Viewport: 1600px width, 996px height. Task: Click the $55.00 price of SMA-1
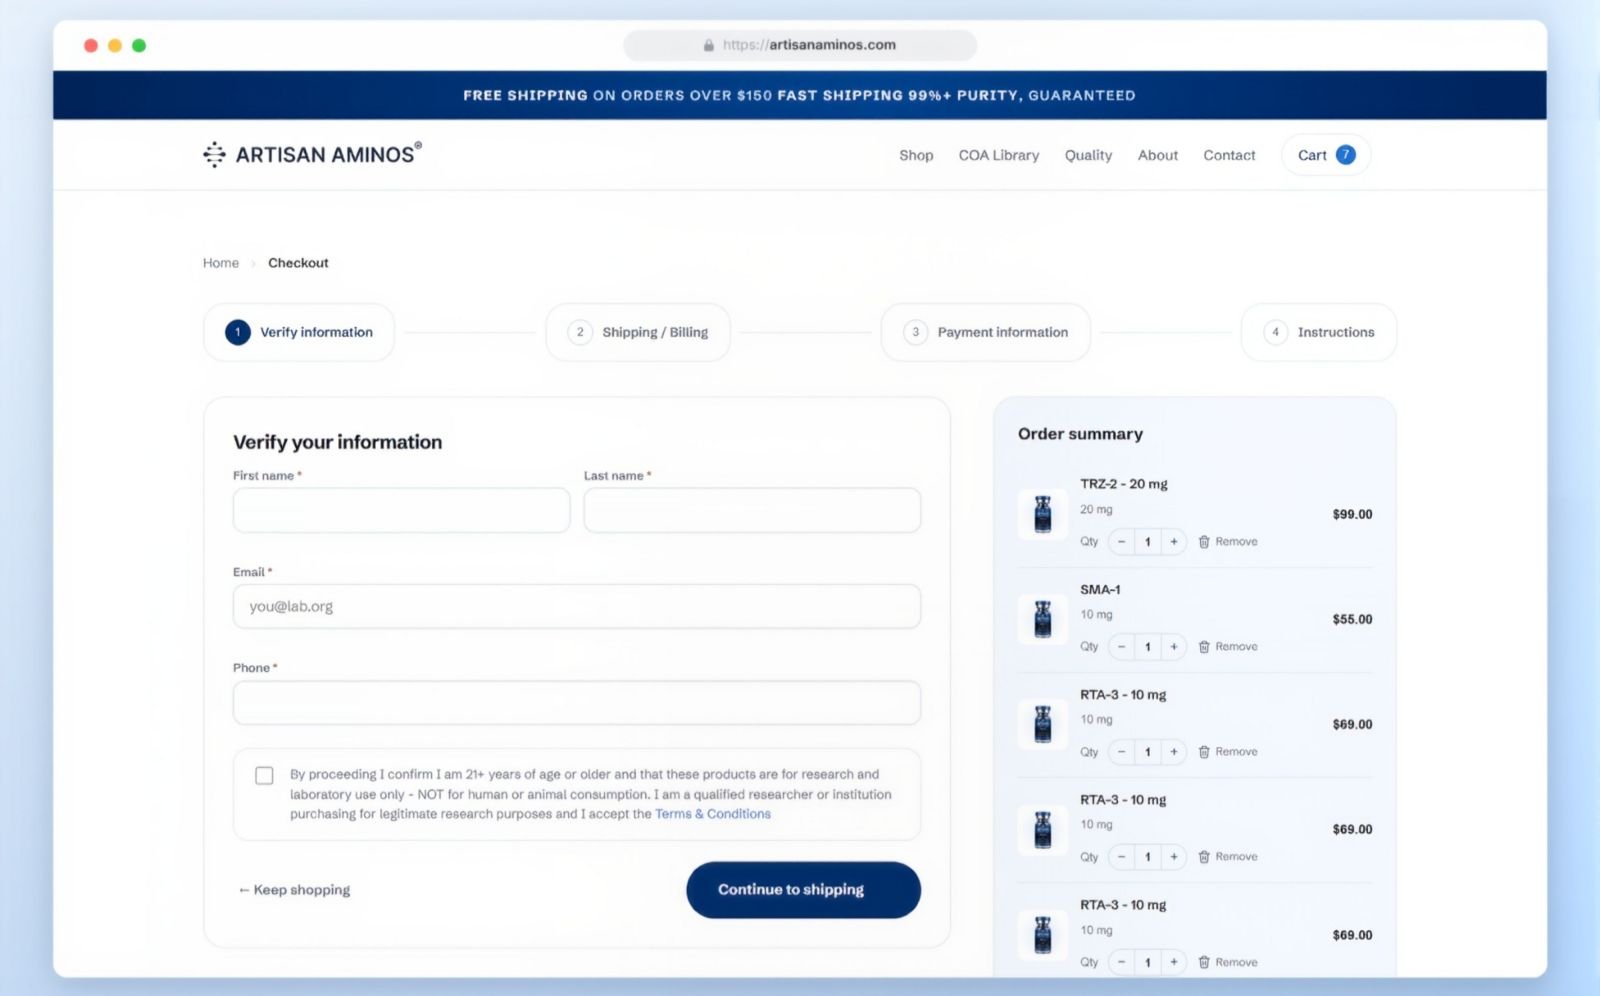coord(1352,619)
